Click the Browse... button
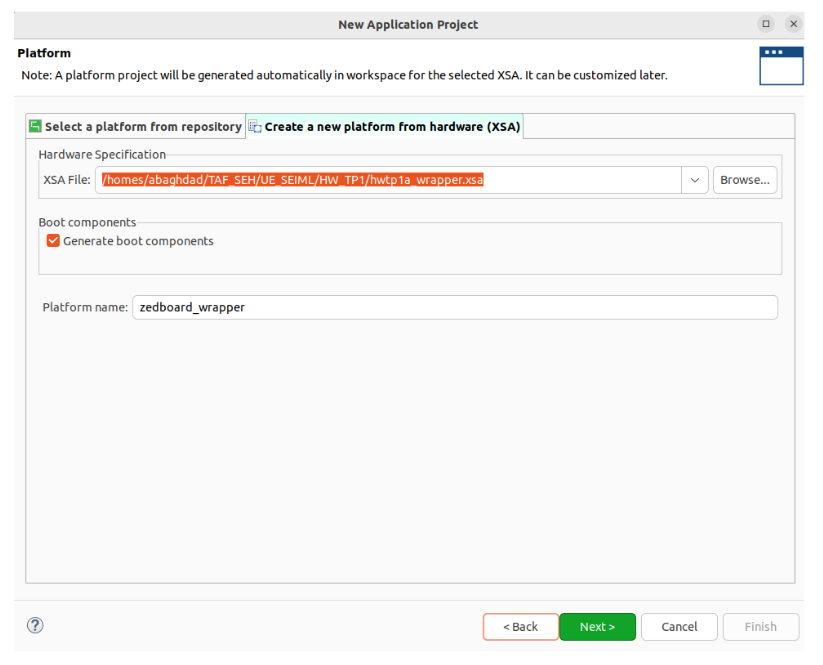The width and height of the screenshot is (823, 665). coord(744,180)
